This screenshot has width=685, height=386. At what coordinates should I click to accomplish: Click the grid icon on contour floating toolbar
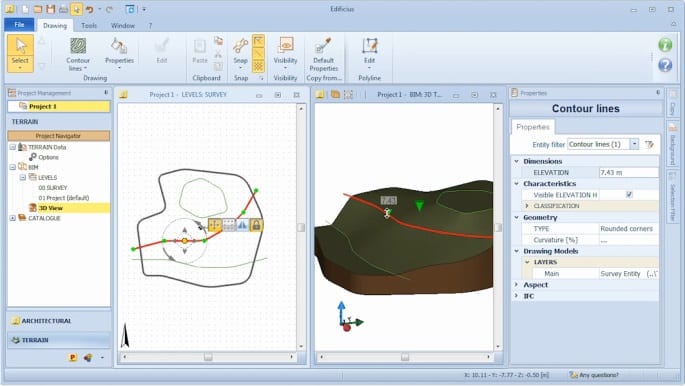tap(229, 225)
